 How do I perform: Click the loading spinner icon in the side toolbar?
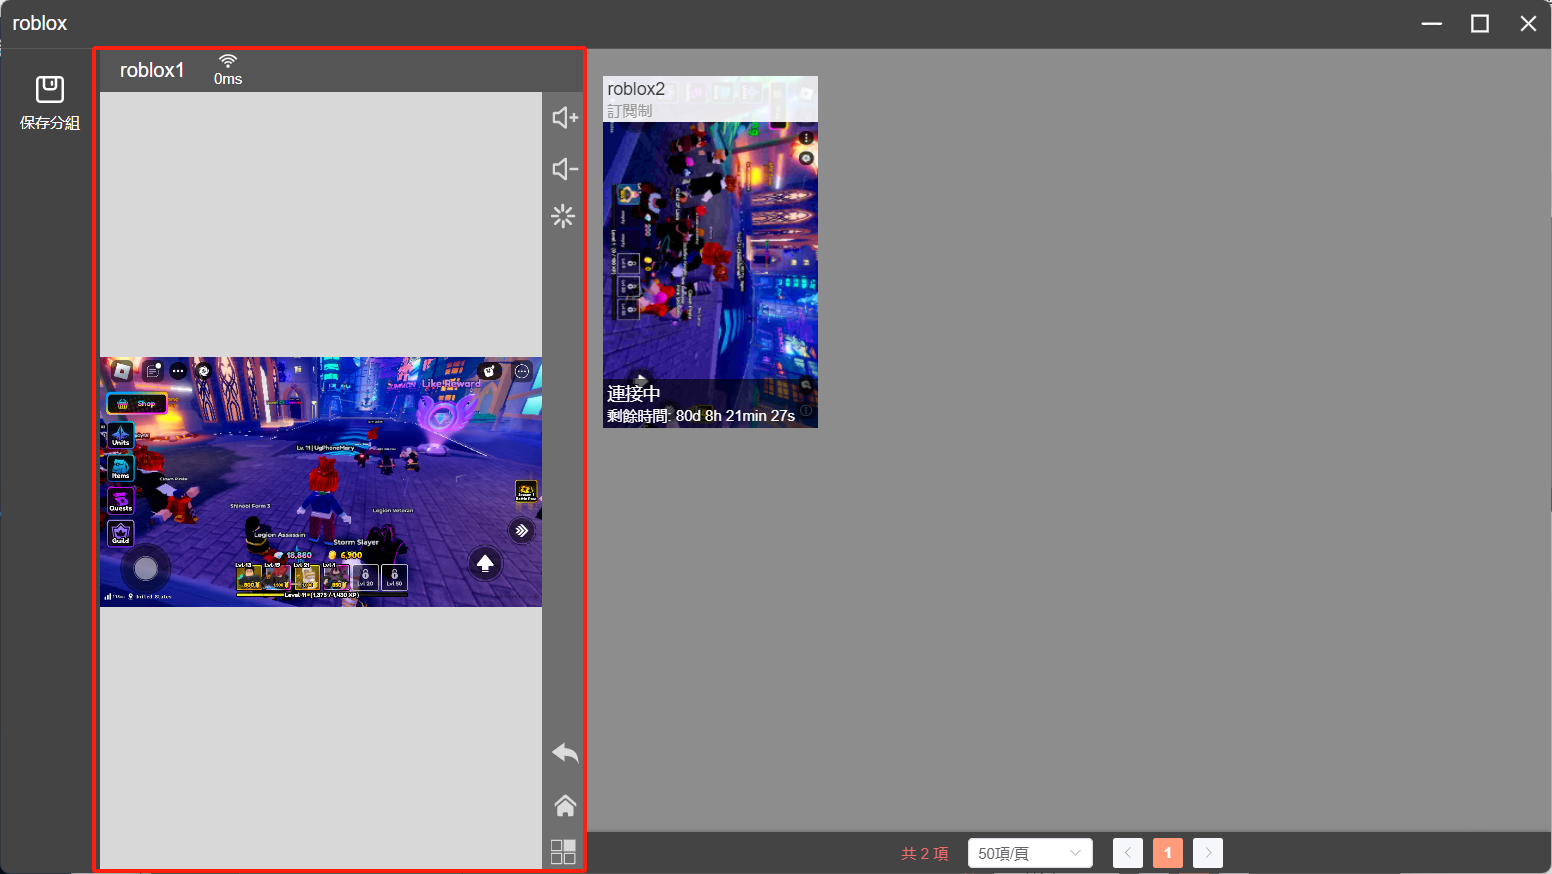pos(563,216)
